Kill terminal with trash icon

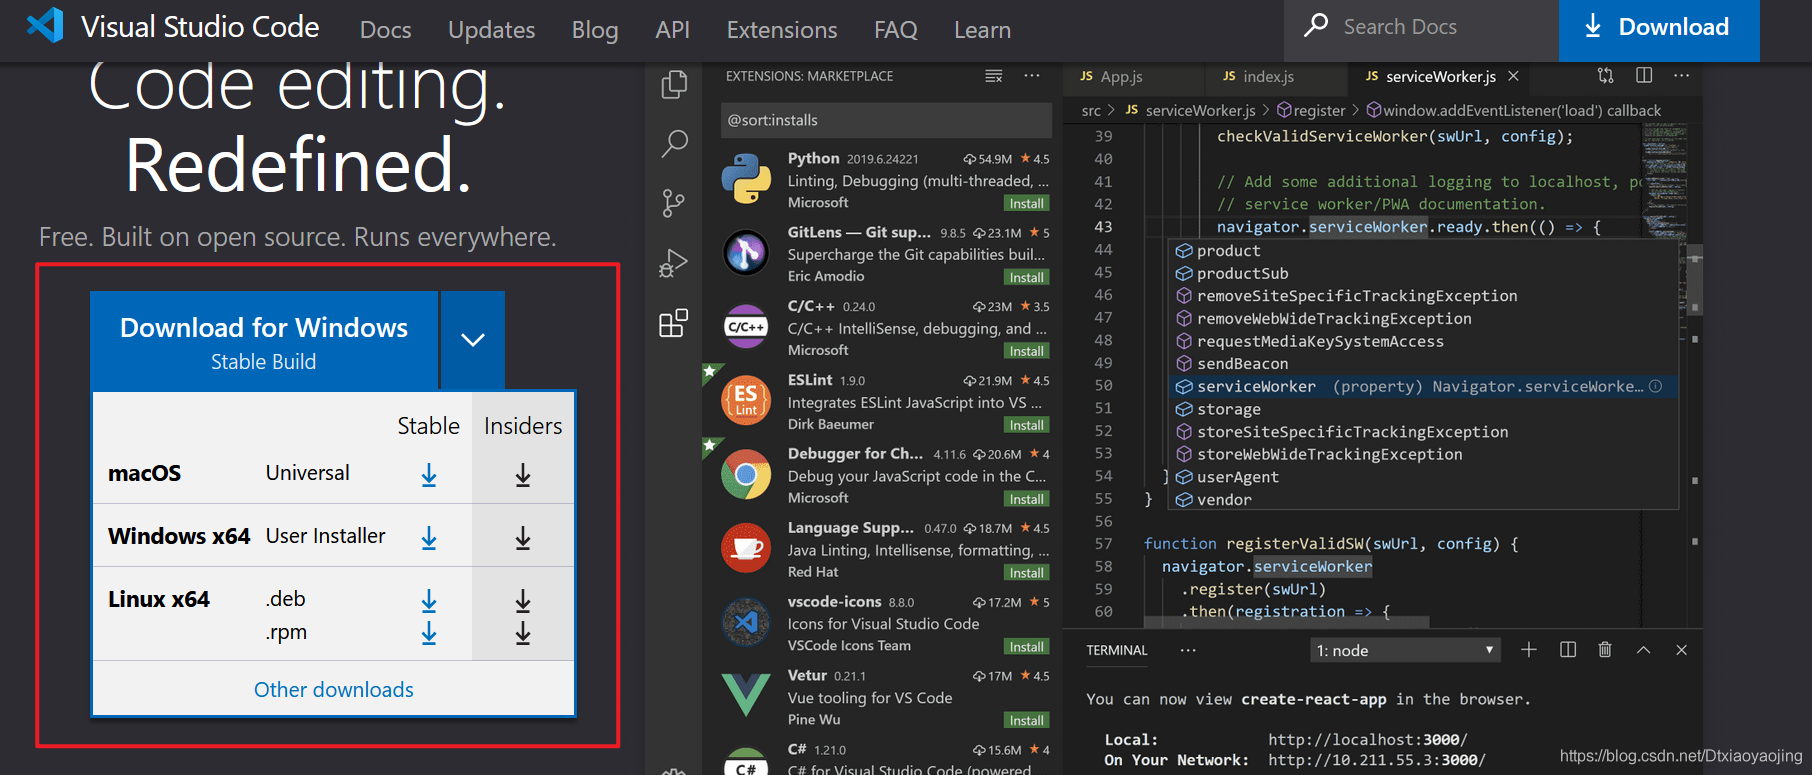pos(1605,650)
